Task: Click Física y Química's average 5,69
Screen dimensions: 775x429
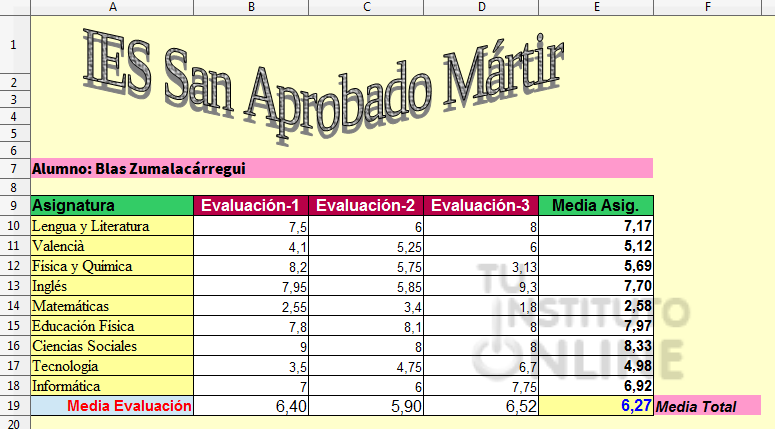Action: (x=596, y=265)
